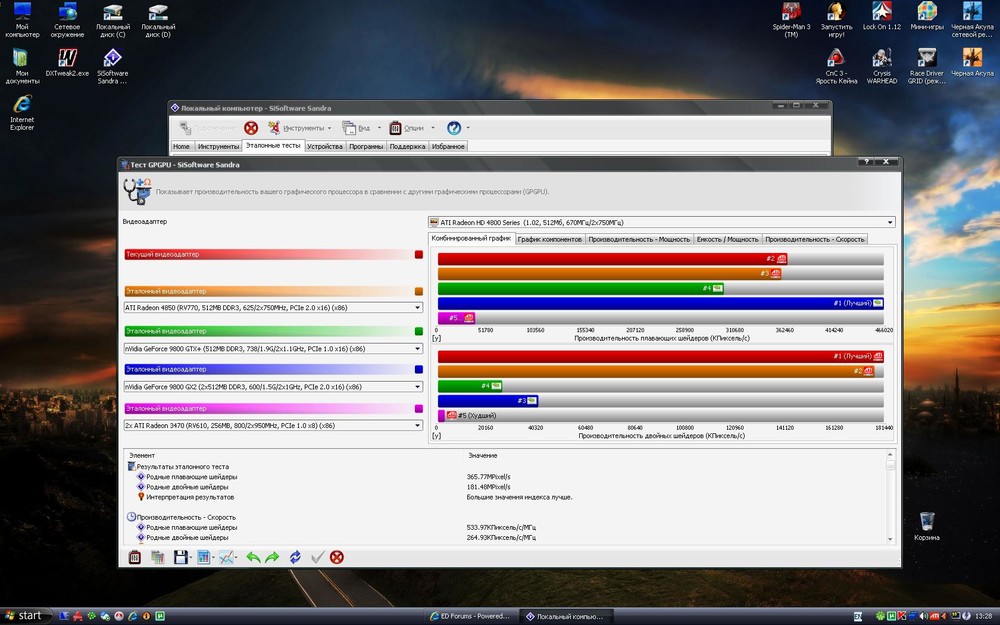Click the line chart icon in bottom toolbar
The width and height of the screenshot is (1000, 625).
[x=227, y=557]
